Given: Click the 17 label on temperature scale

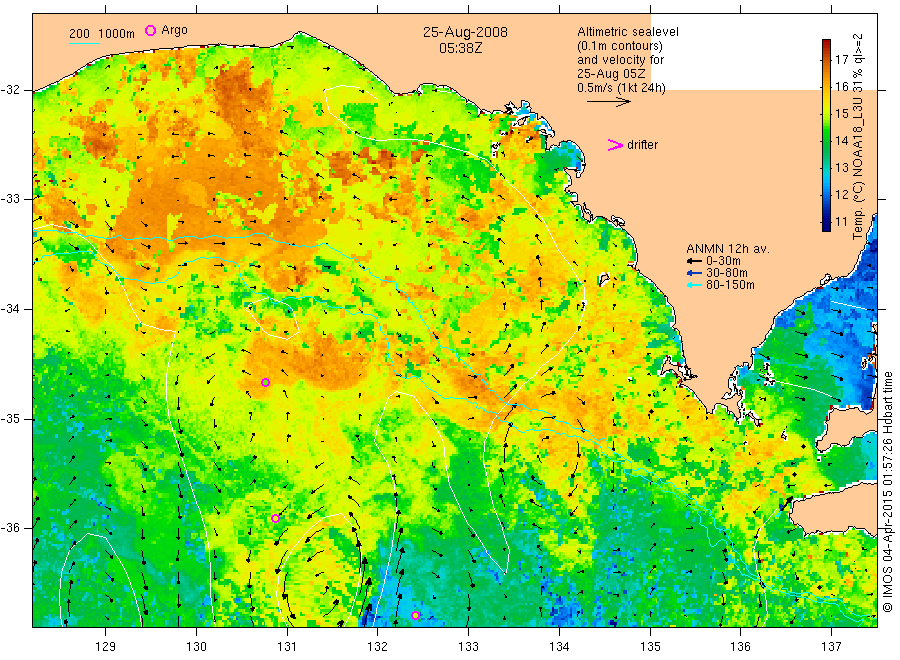Looking at the screenshot, I should (x=841, y=60).
